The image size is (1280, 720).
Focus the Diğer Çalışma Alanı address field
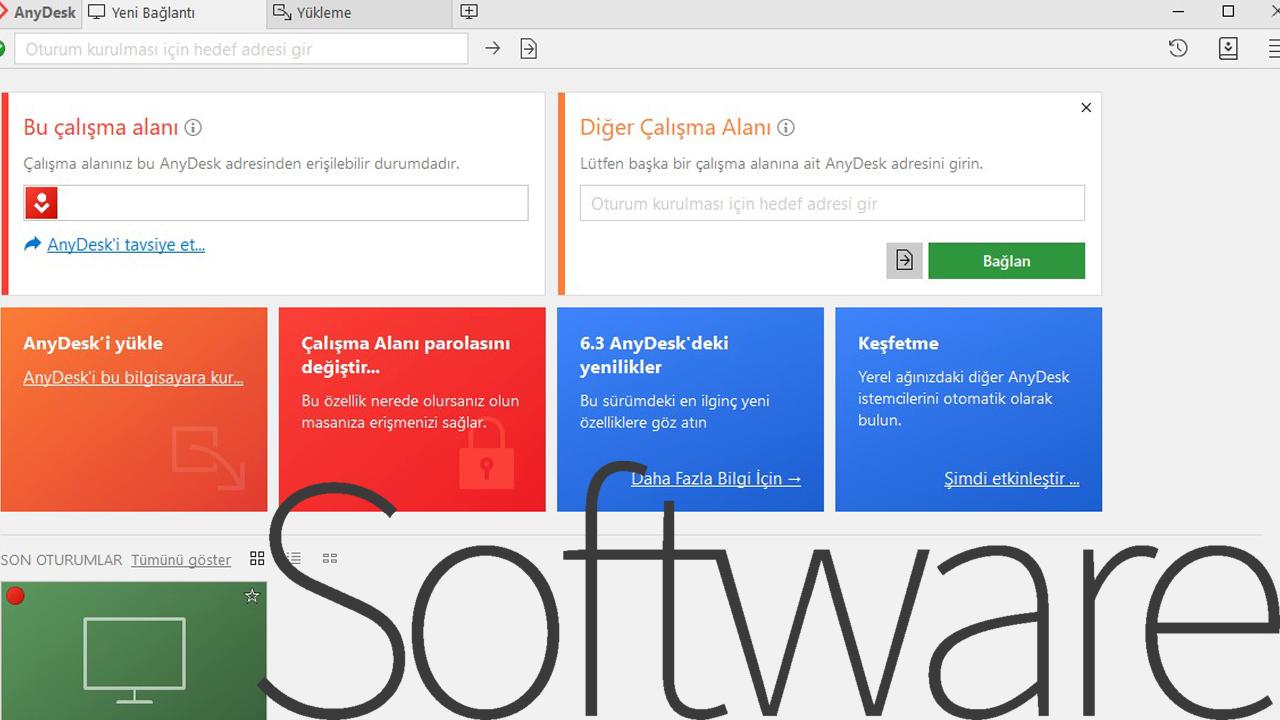[x=832, y=203]
